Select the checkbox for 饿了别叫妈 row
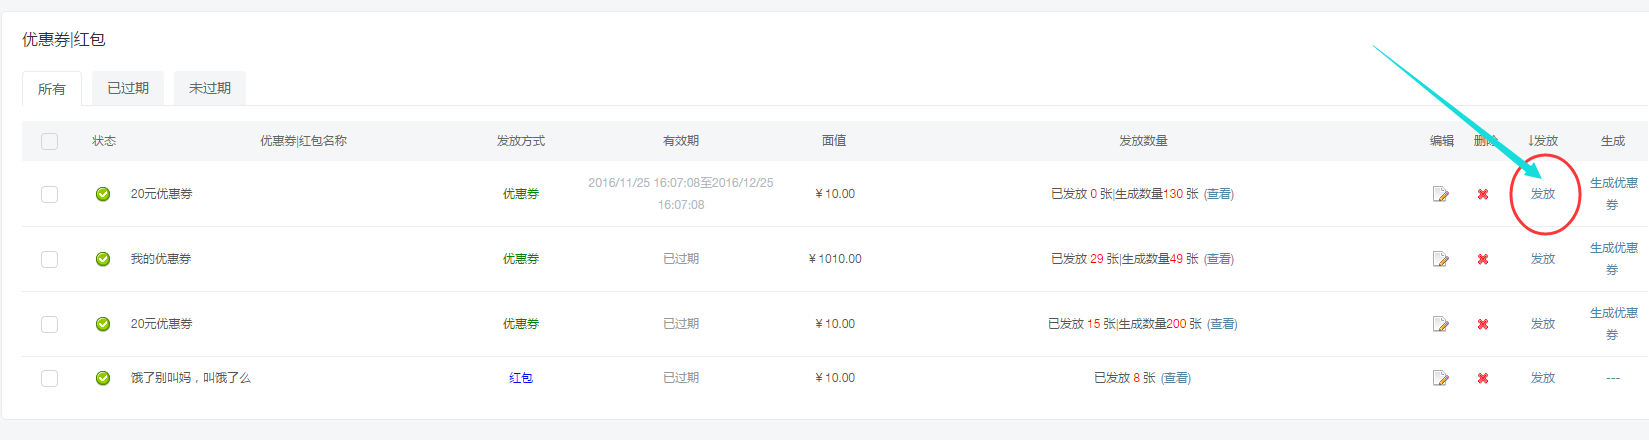The width and height of the screenshot is (1649, 440). [x=49, y=378]
